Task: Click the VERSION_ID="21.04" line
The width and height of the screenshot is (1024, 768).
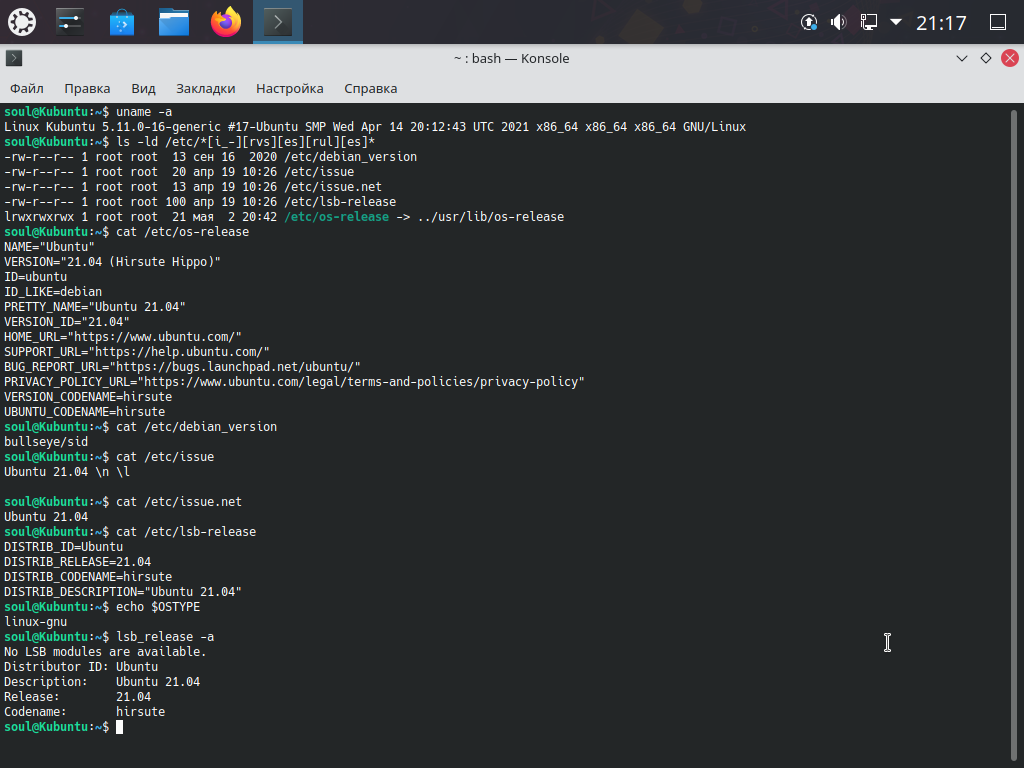Action: [67, 322]
